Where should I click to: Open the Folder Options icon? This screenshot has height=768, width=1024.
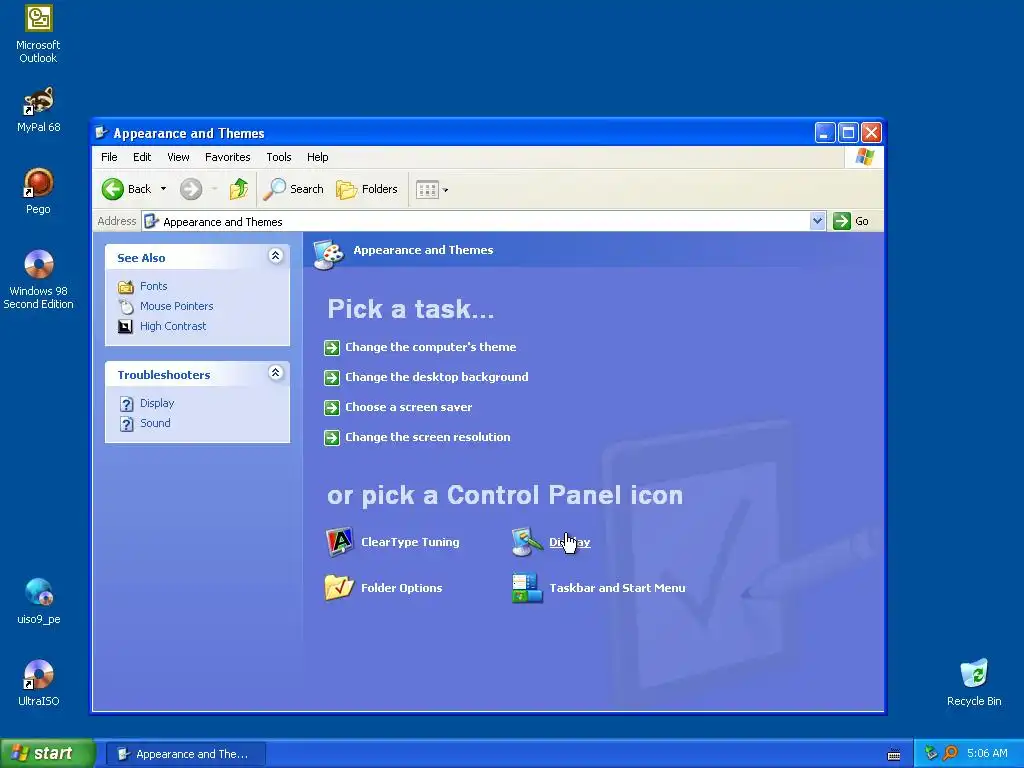[340, 588]
